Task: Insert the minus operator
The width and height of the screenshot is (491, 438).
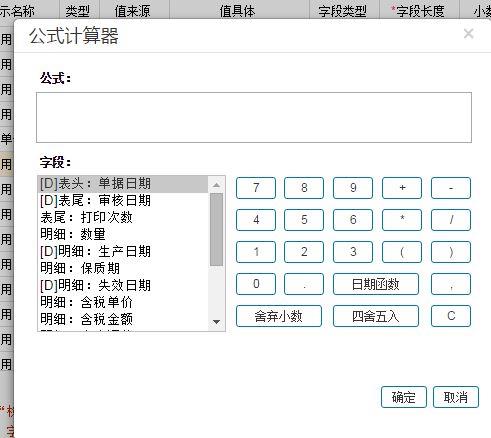Action: [451, 188]
